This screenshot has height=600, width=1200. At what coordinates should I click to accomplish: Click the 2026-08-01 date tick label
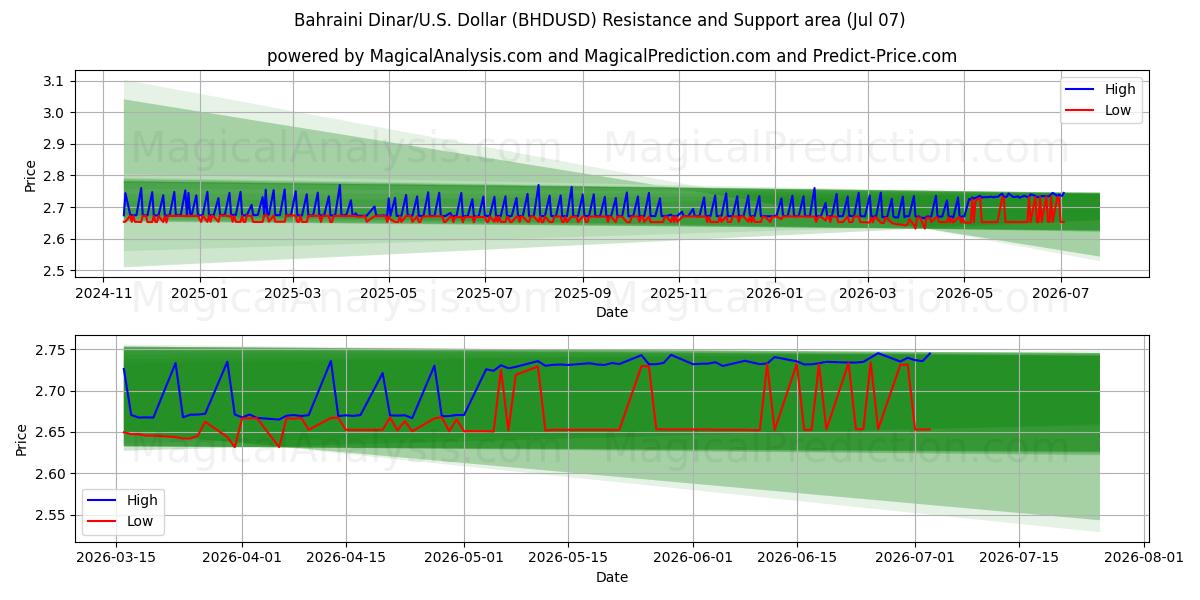click(x=1143, y=559)
